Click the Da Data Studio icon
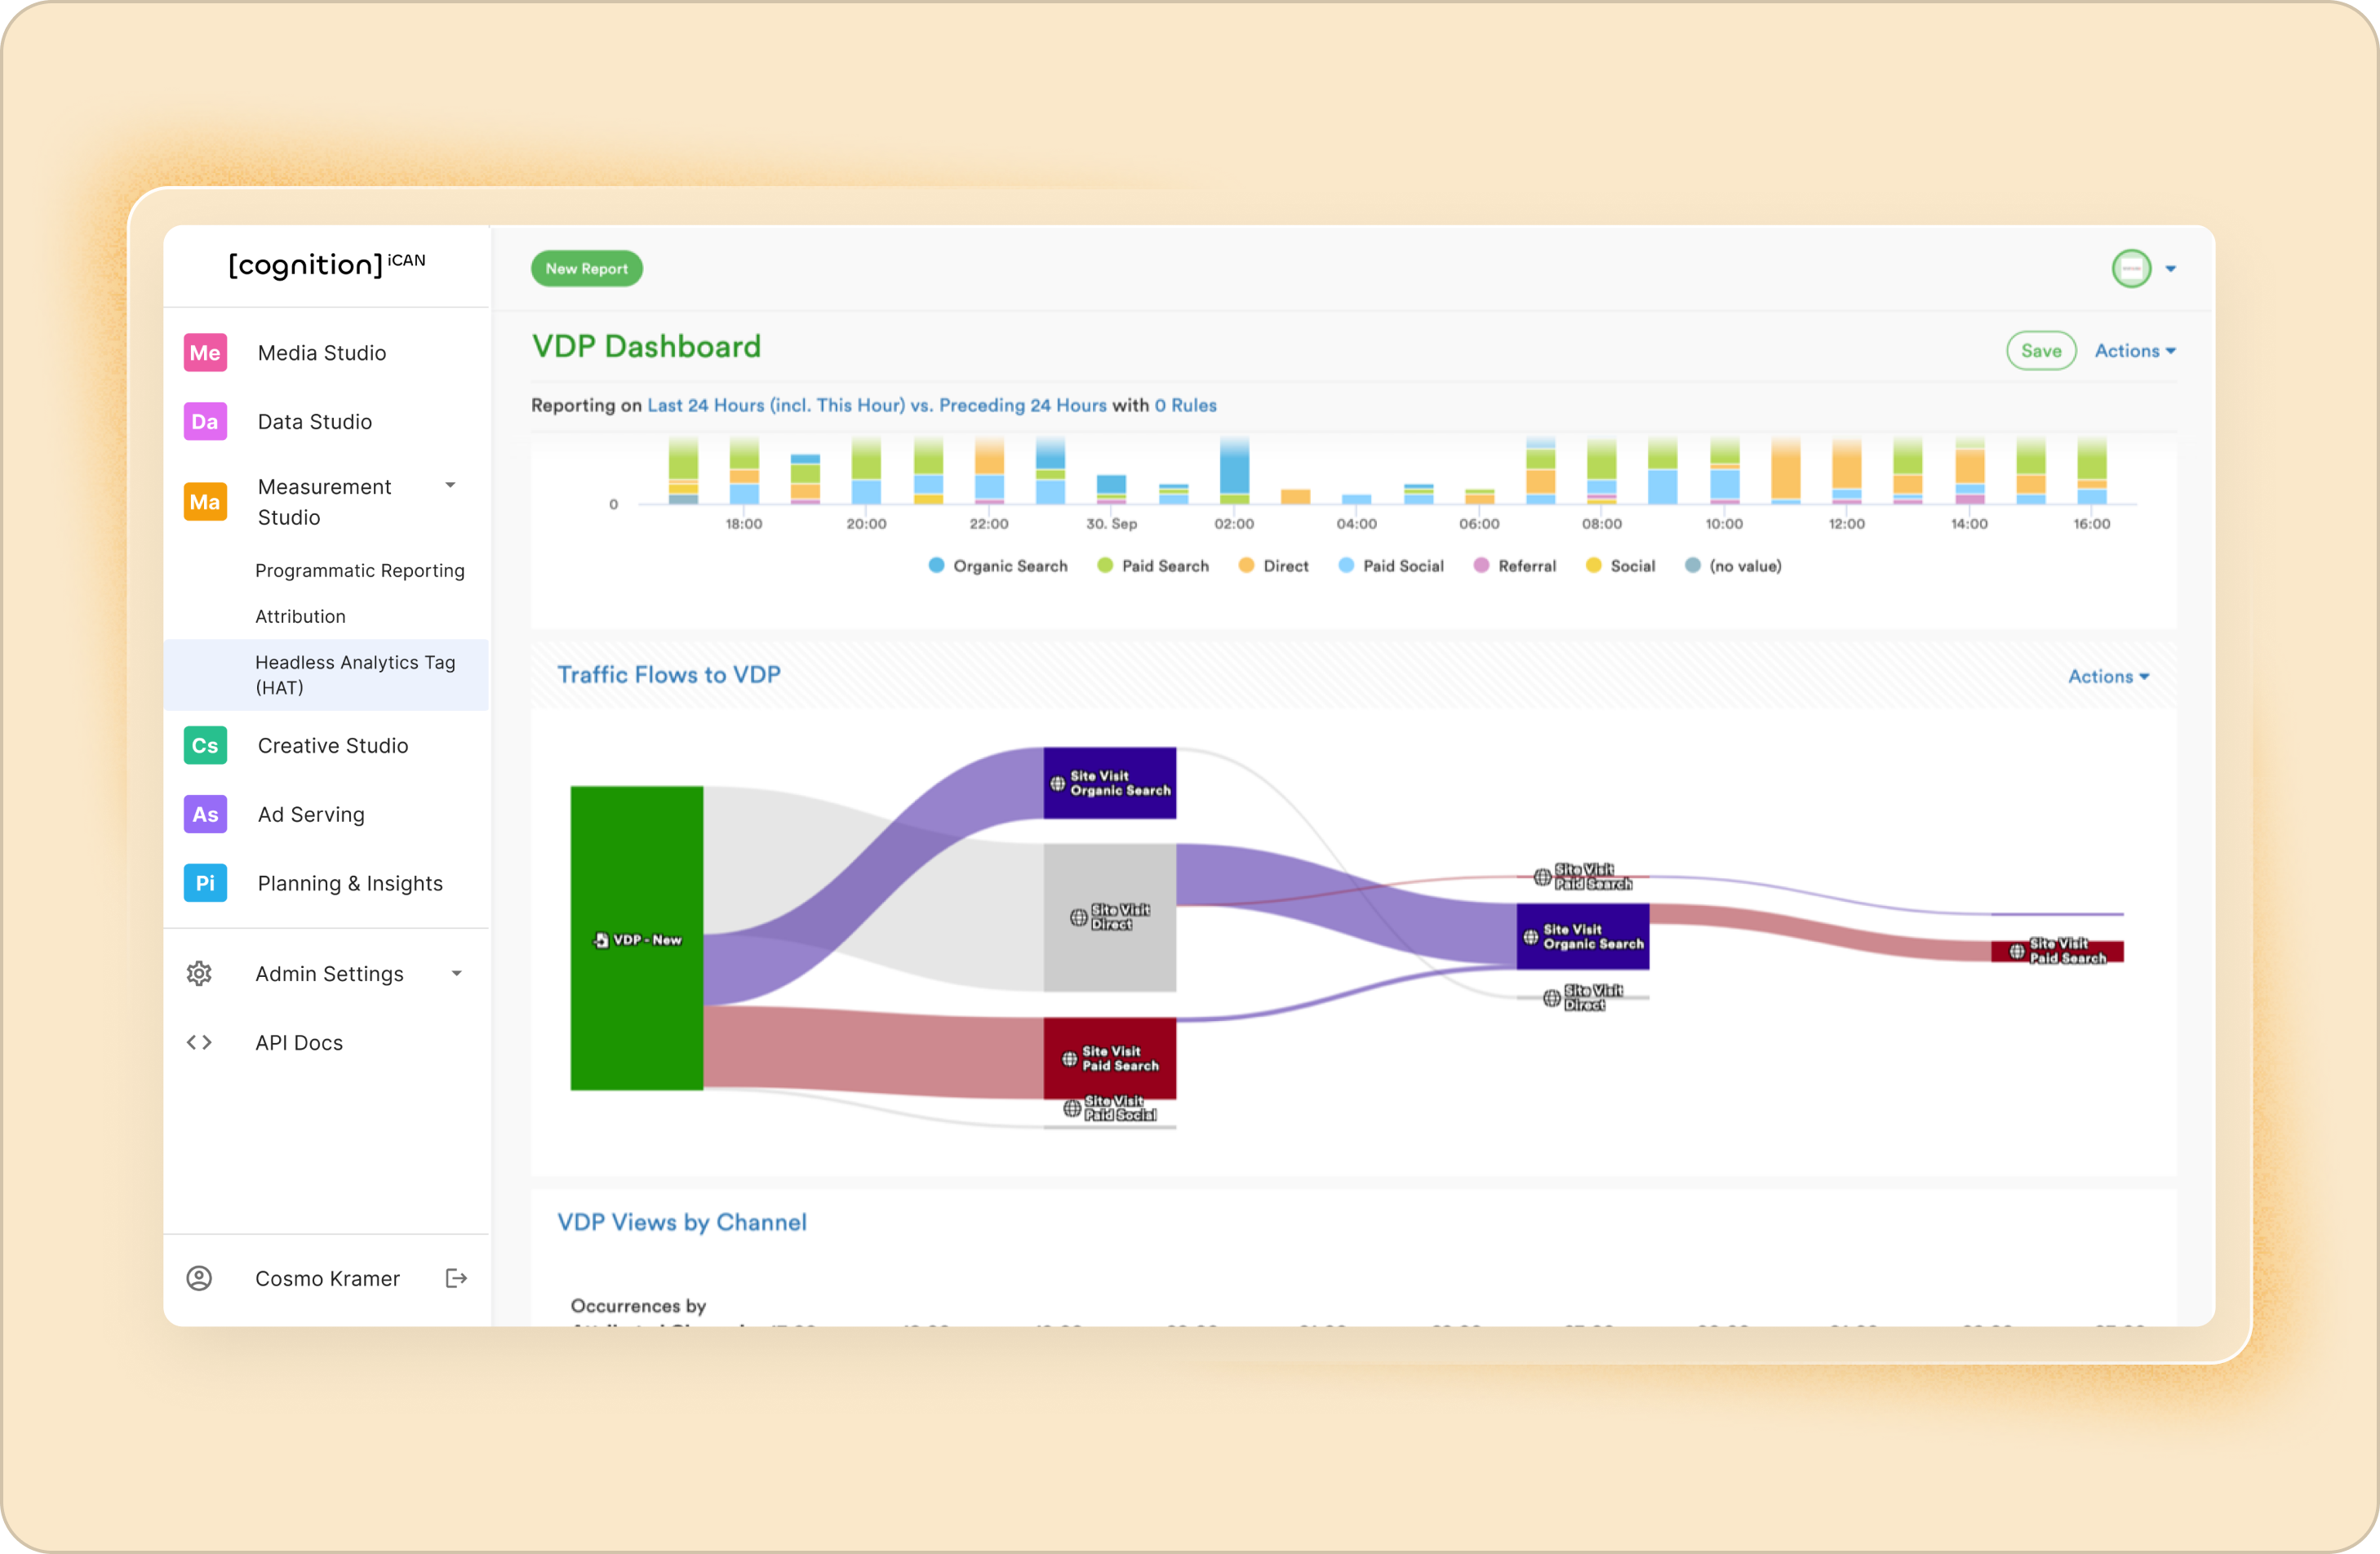Image resolution: width=2380 pixels, height=1554 pixels. point(205,422)
